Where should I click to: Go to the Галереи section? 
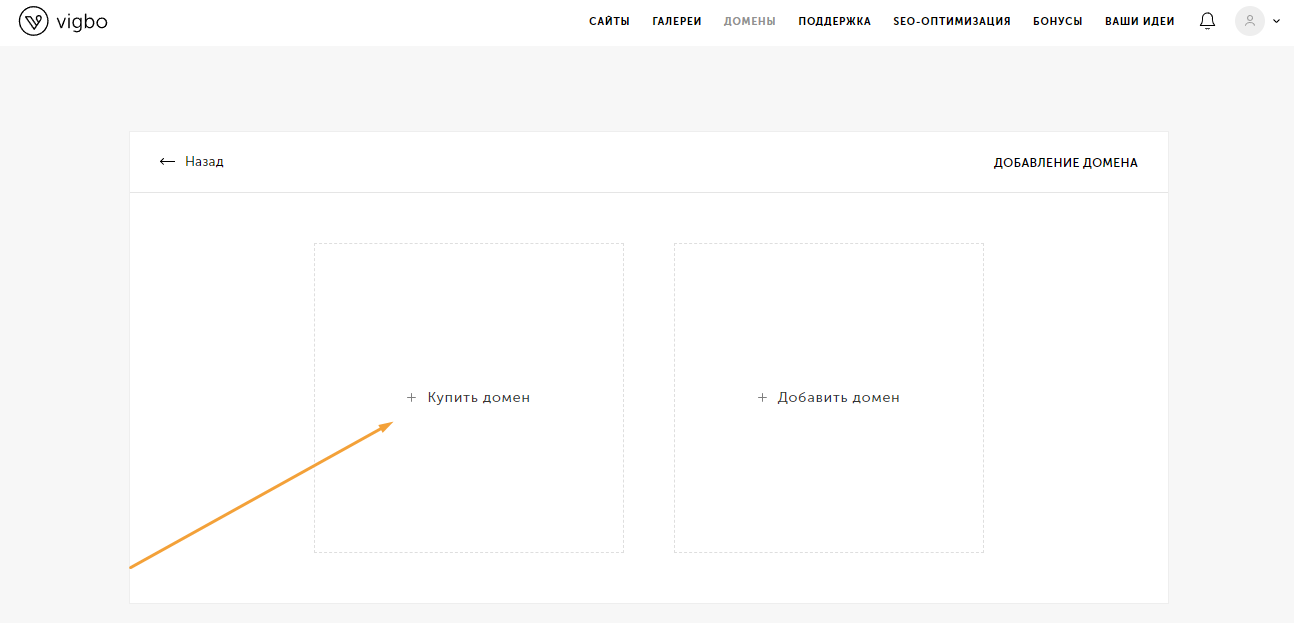click(676, 21)
